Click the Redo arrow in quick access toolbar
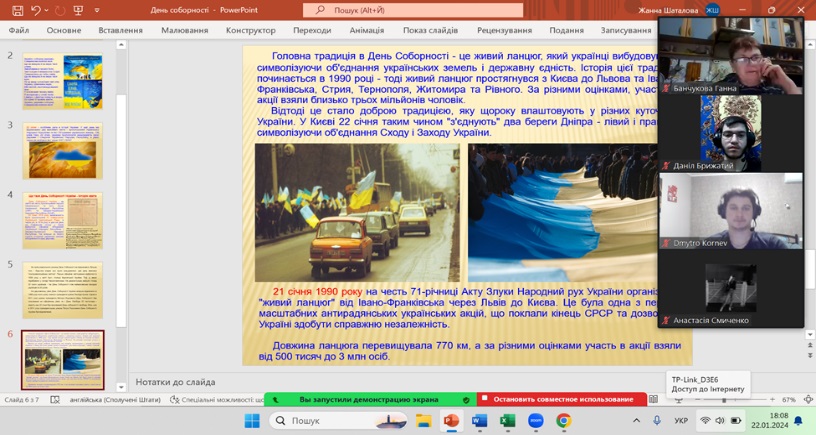The image size is (816, 435). pyautogui.click(x=60, y=10)
